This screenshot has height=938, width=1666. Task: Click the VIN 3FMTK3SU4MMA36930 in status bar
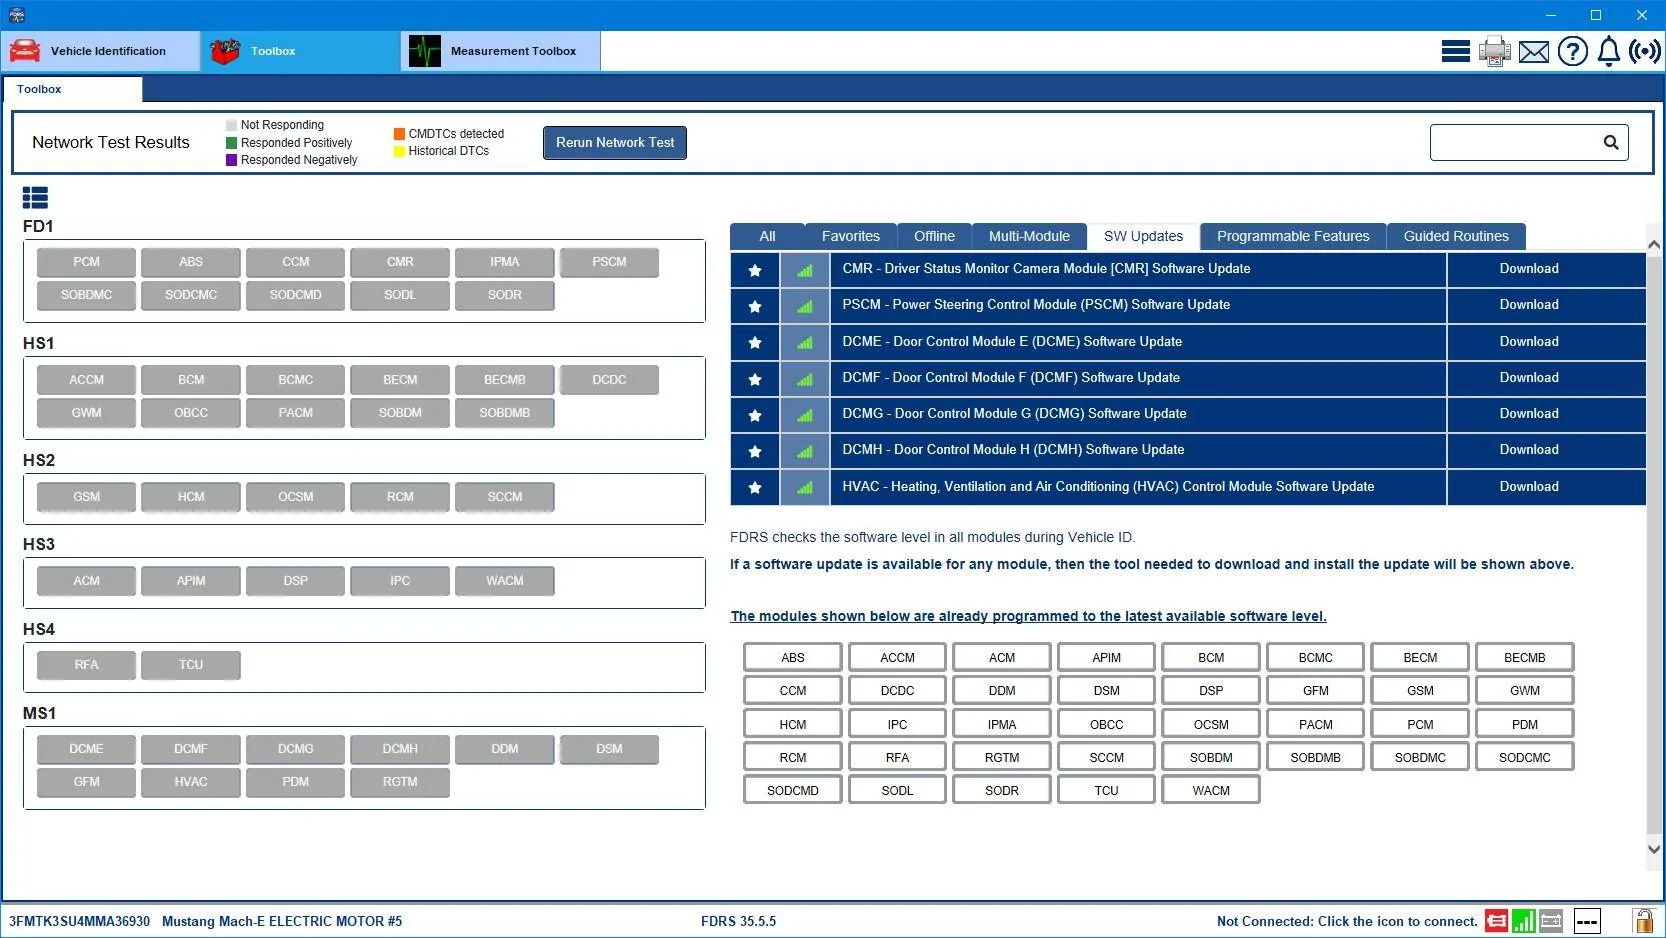(79, 921)
